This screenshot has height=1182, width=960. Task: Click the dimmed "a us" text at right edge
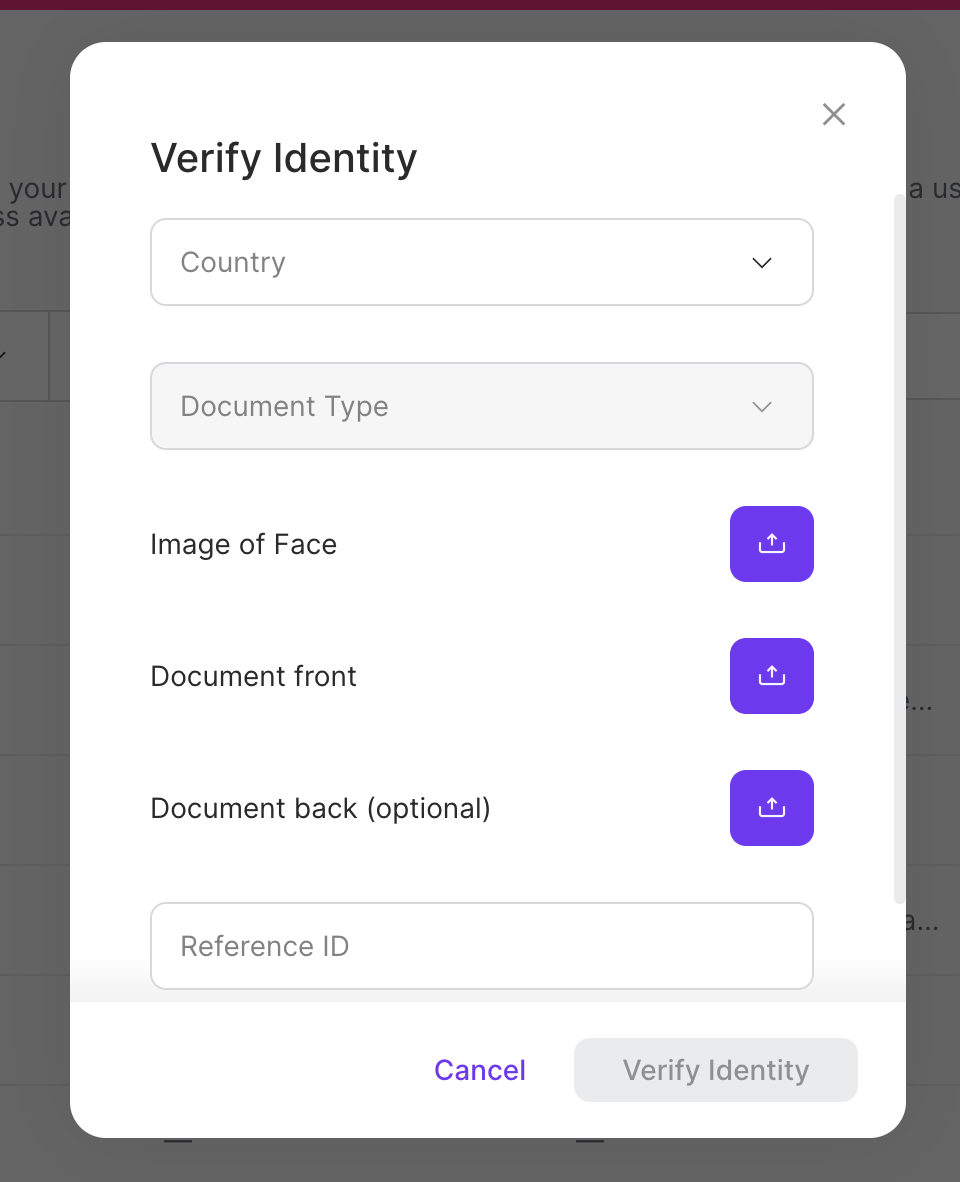(934, 188)
